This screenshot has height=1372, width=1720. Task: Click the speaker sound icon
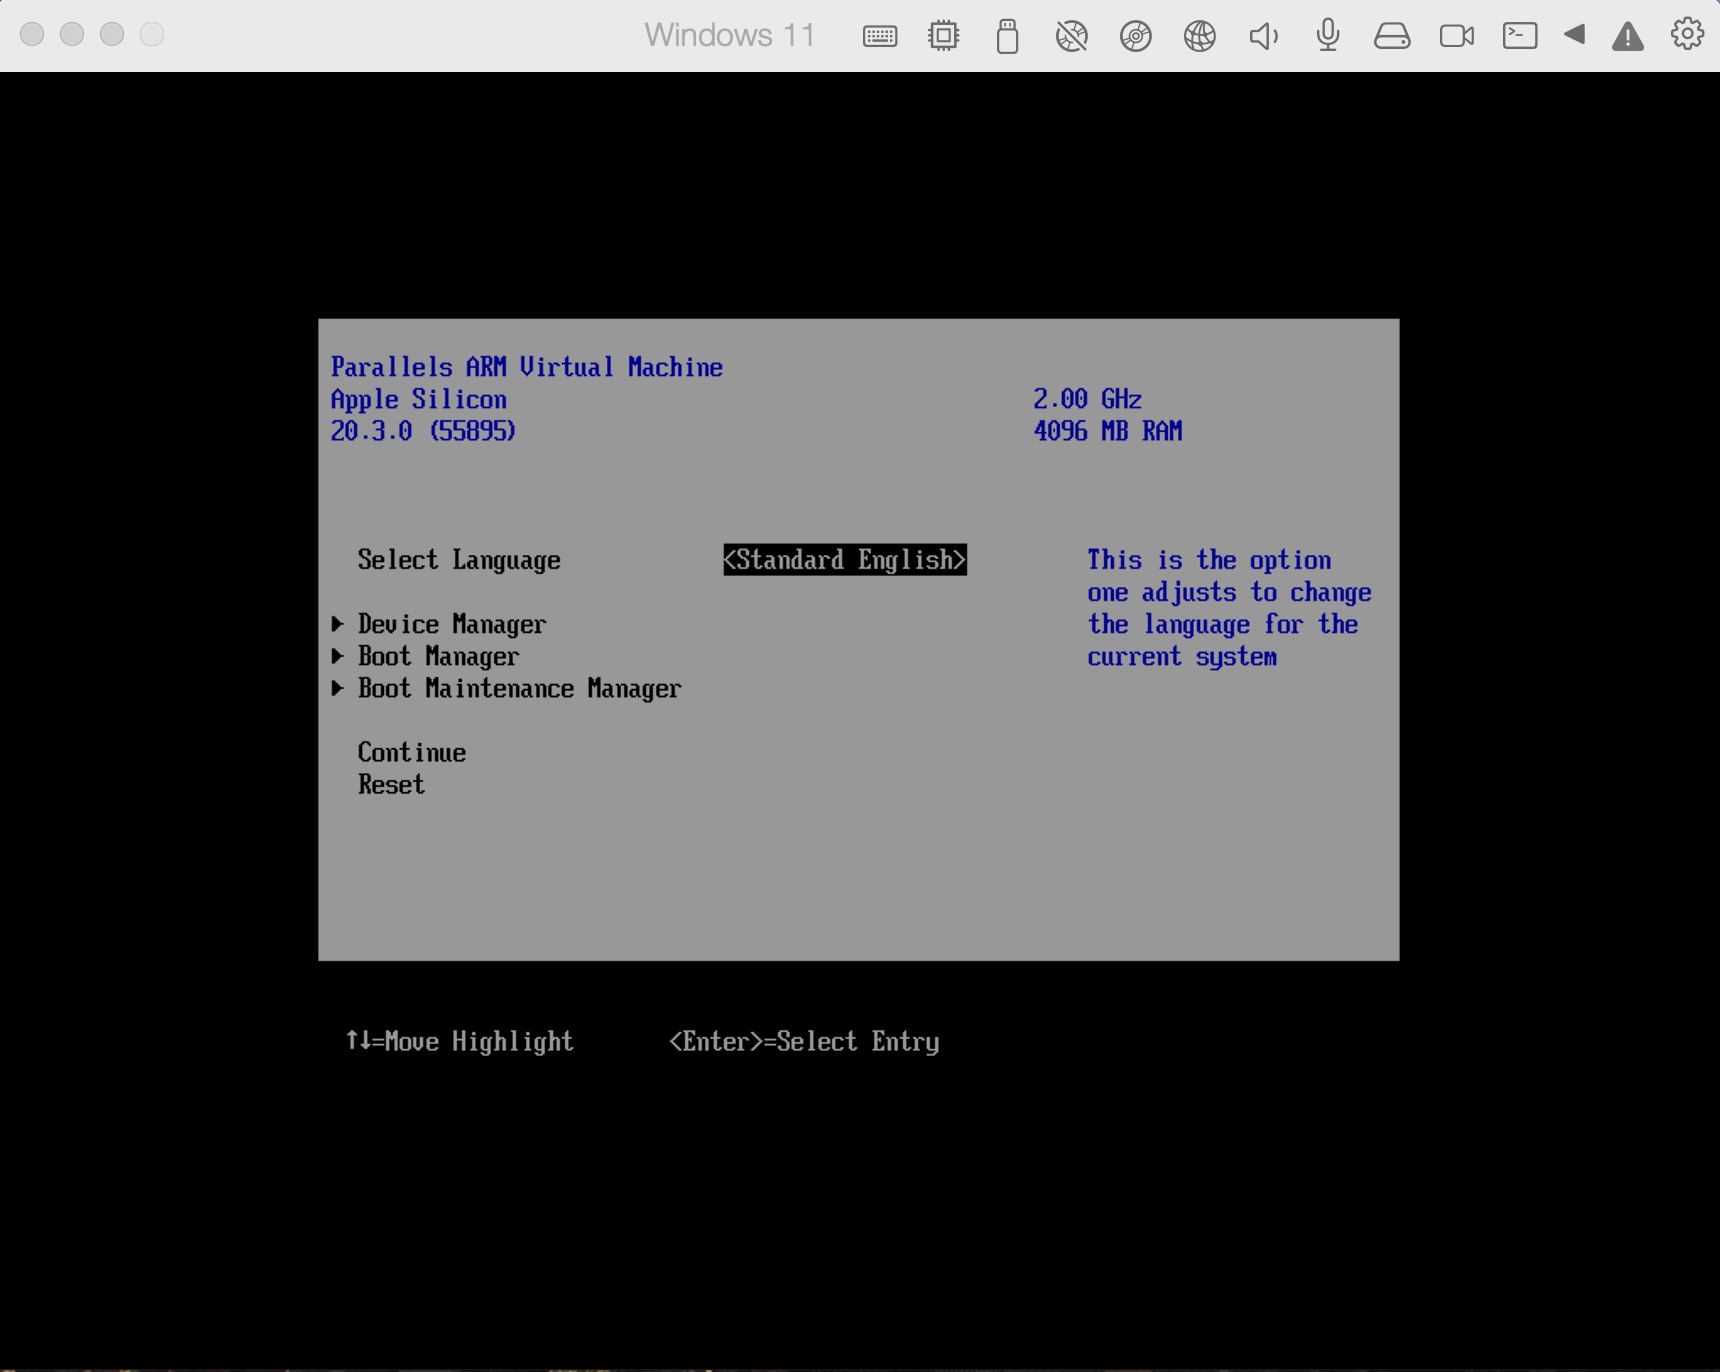[x=1263, y=37]
